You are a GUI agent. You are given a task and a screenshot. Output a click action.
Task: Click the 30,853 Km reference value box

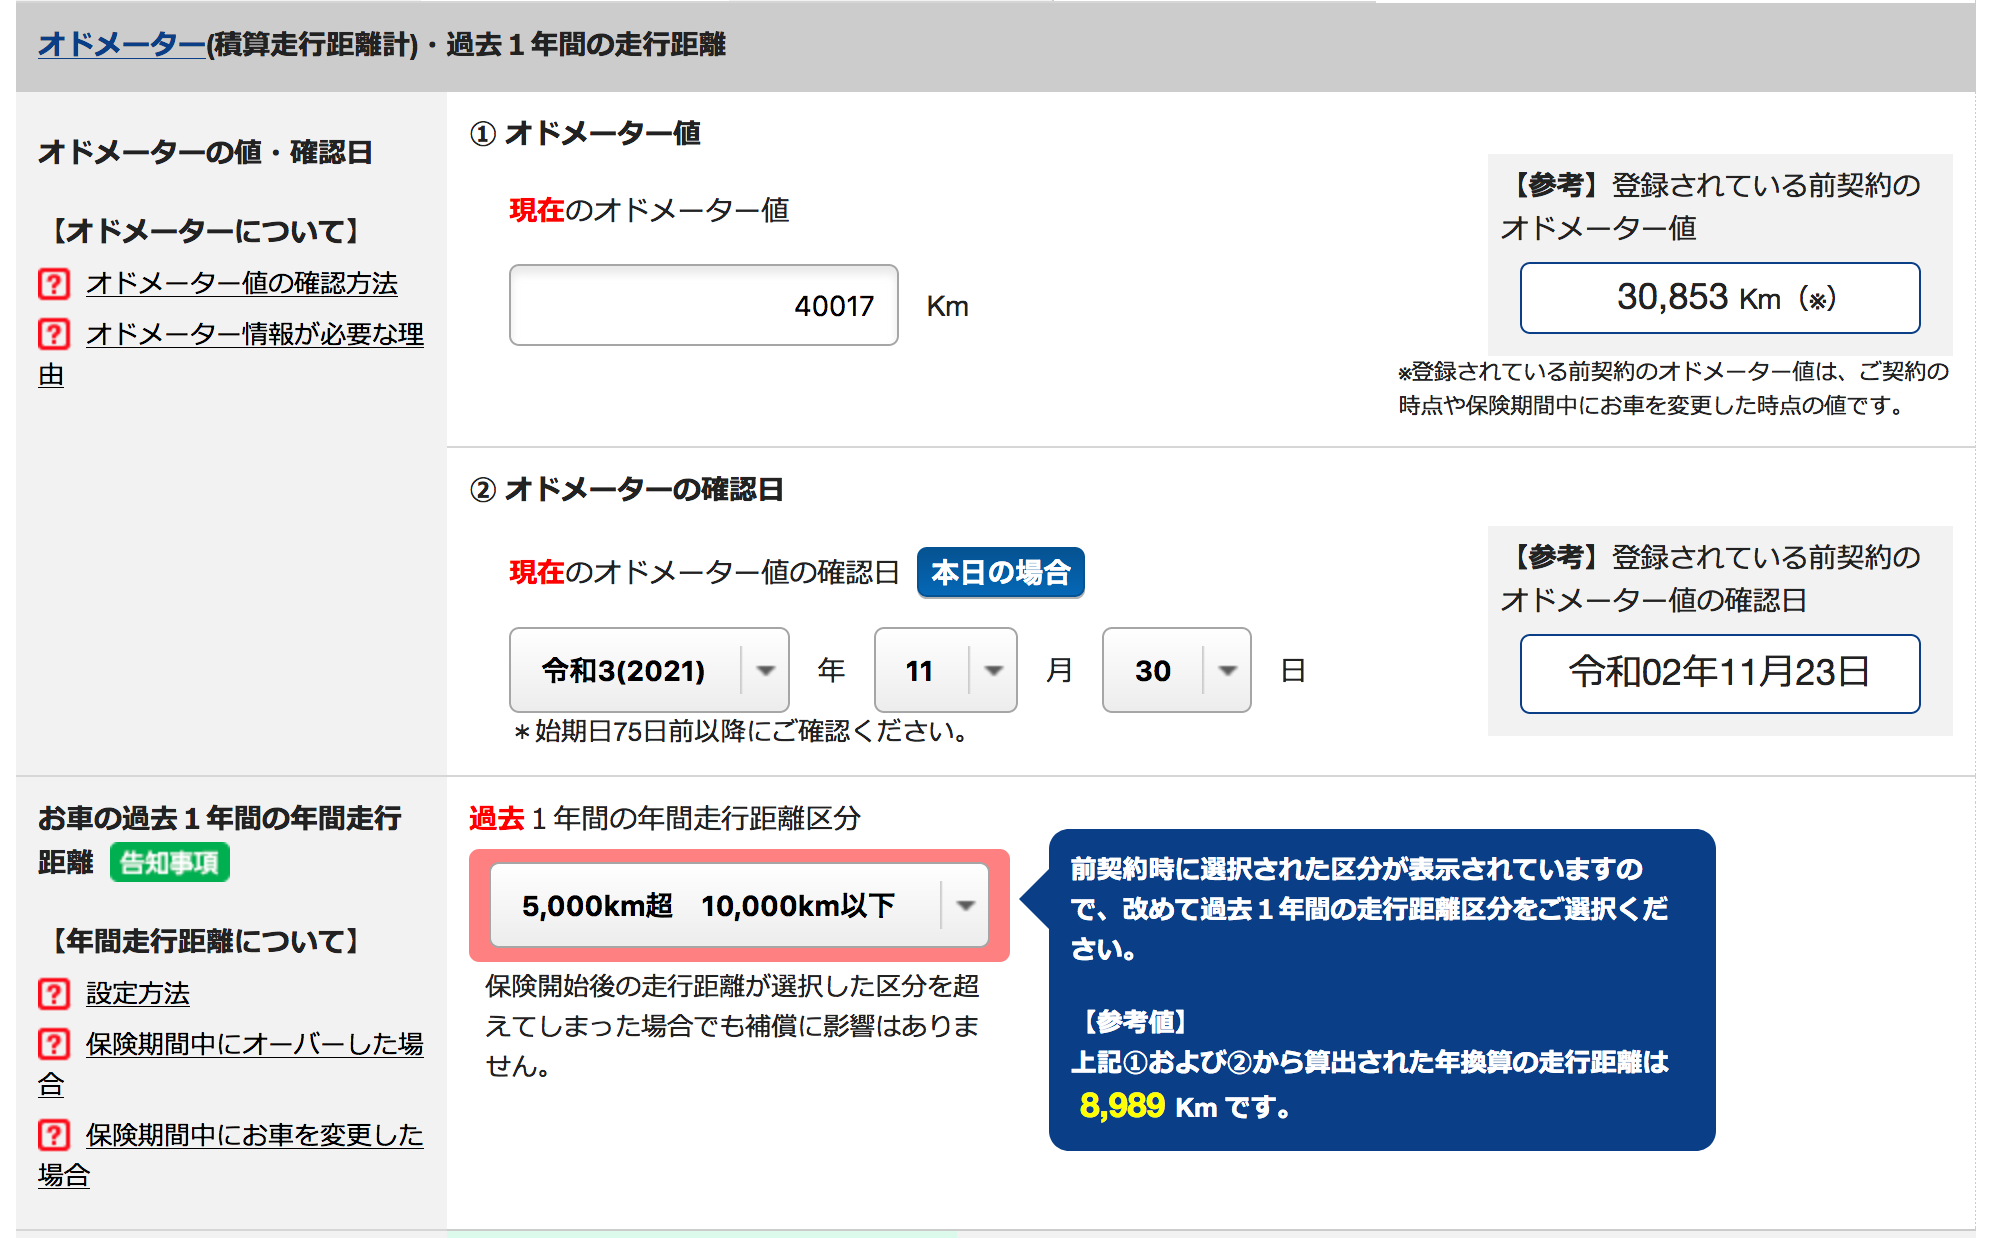tap(1719, 298)
